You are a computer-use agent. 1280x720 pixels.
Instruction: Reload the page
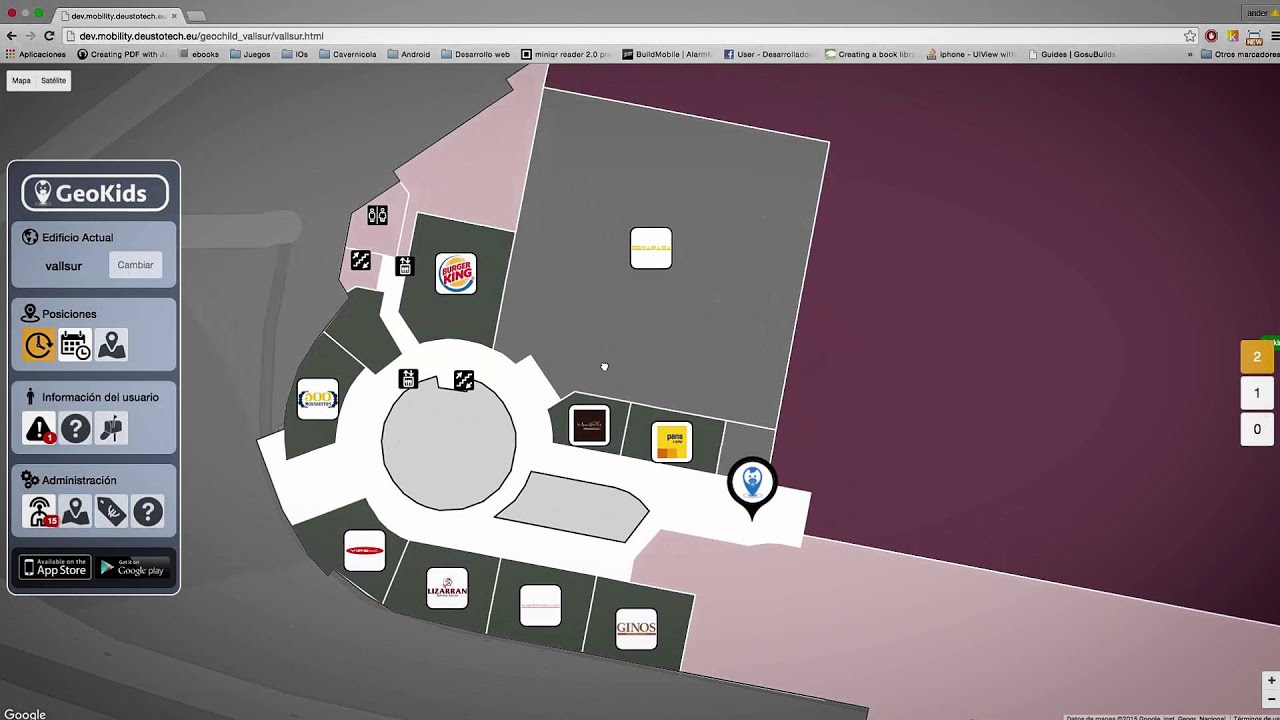pos(49,36)
